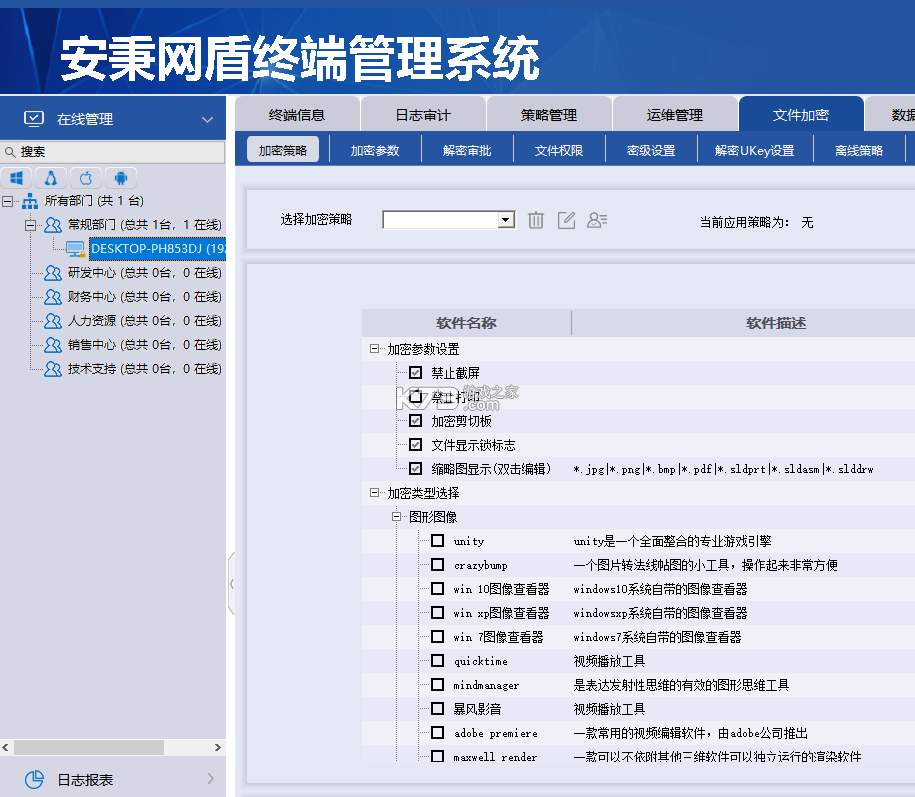Select the maxwell render row

638,756
